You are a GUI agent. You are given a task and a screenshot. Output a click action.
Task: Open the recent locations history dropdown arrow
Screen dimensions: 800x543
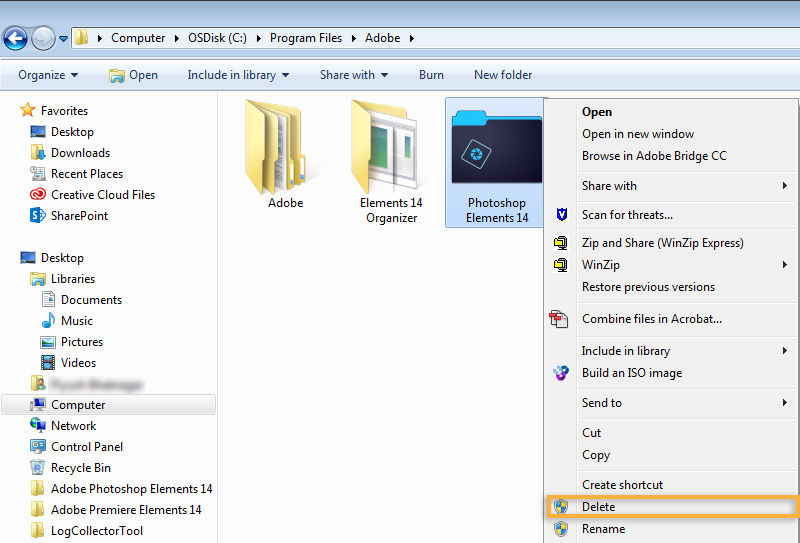[63, 39]
